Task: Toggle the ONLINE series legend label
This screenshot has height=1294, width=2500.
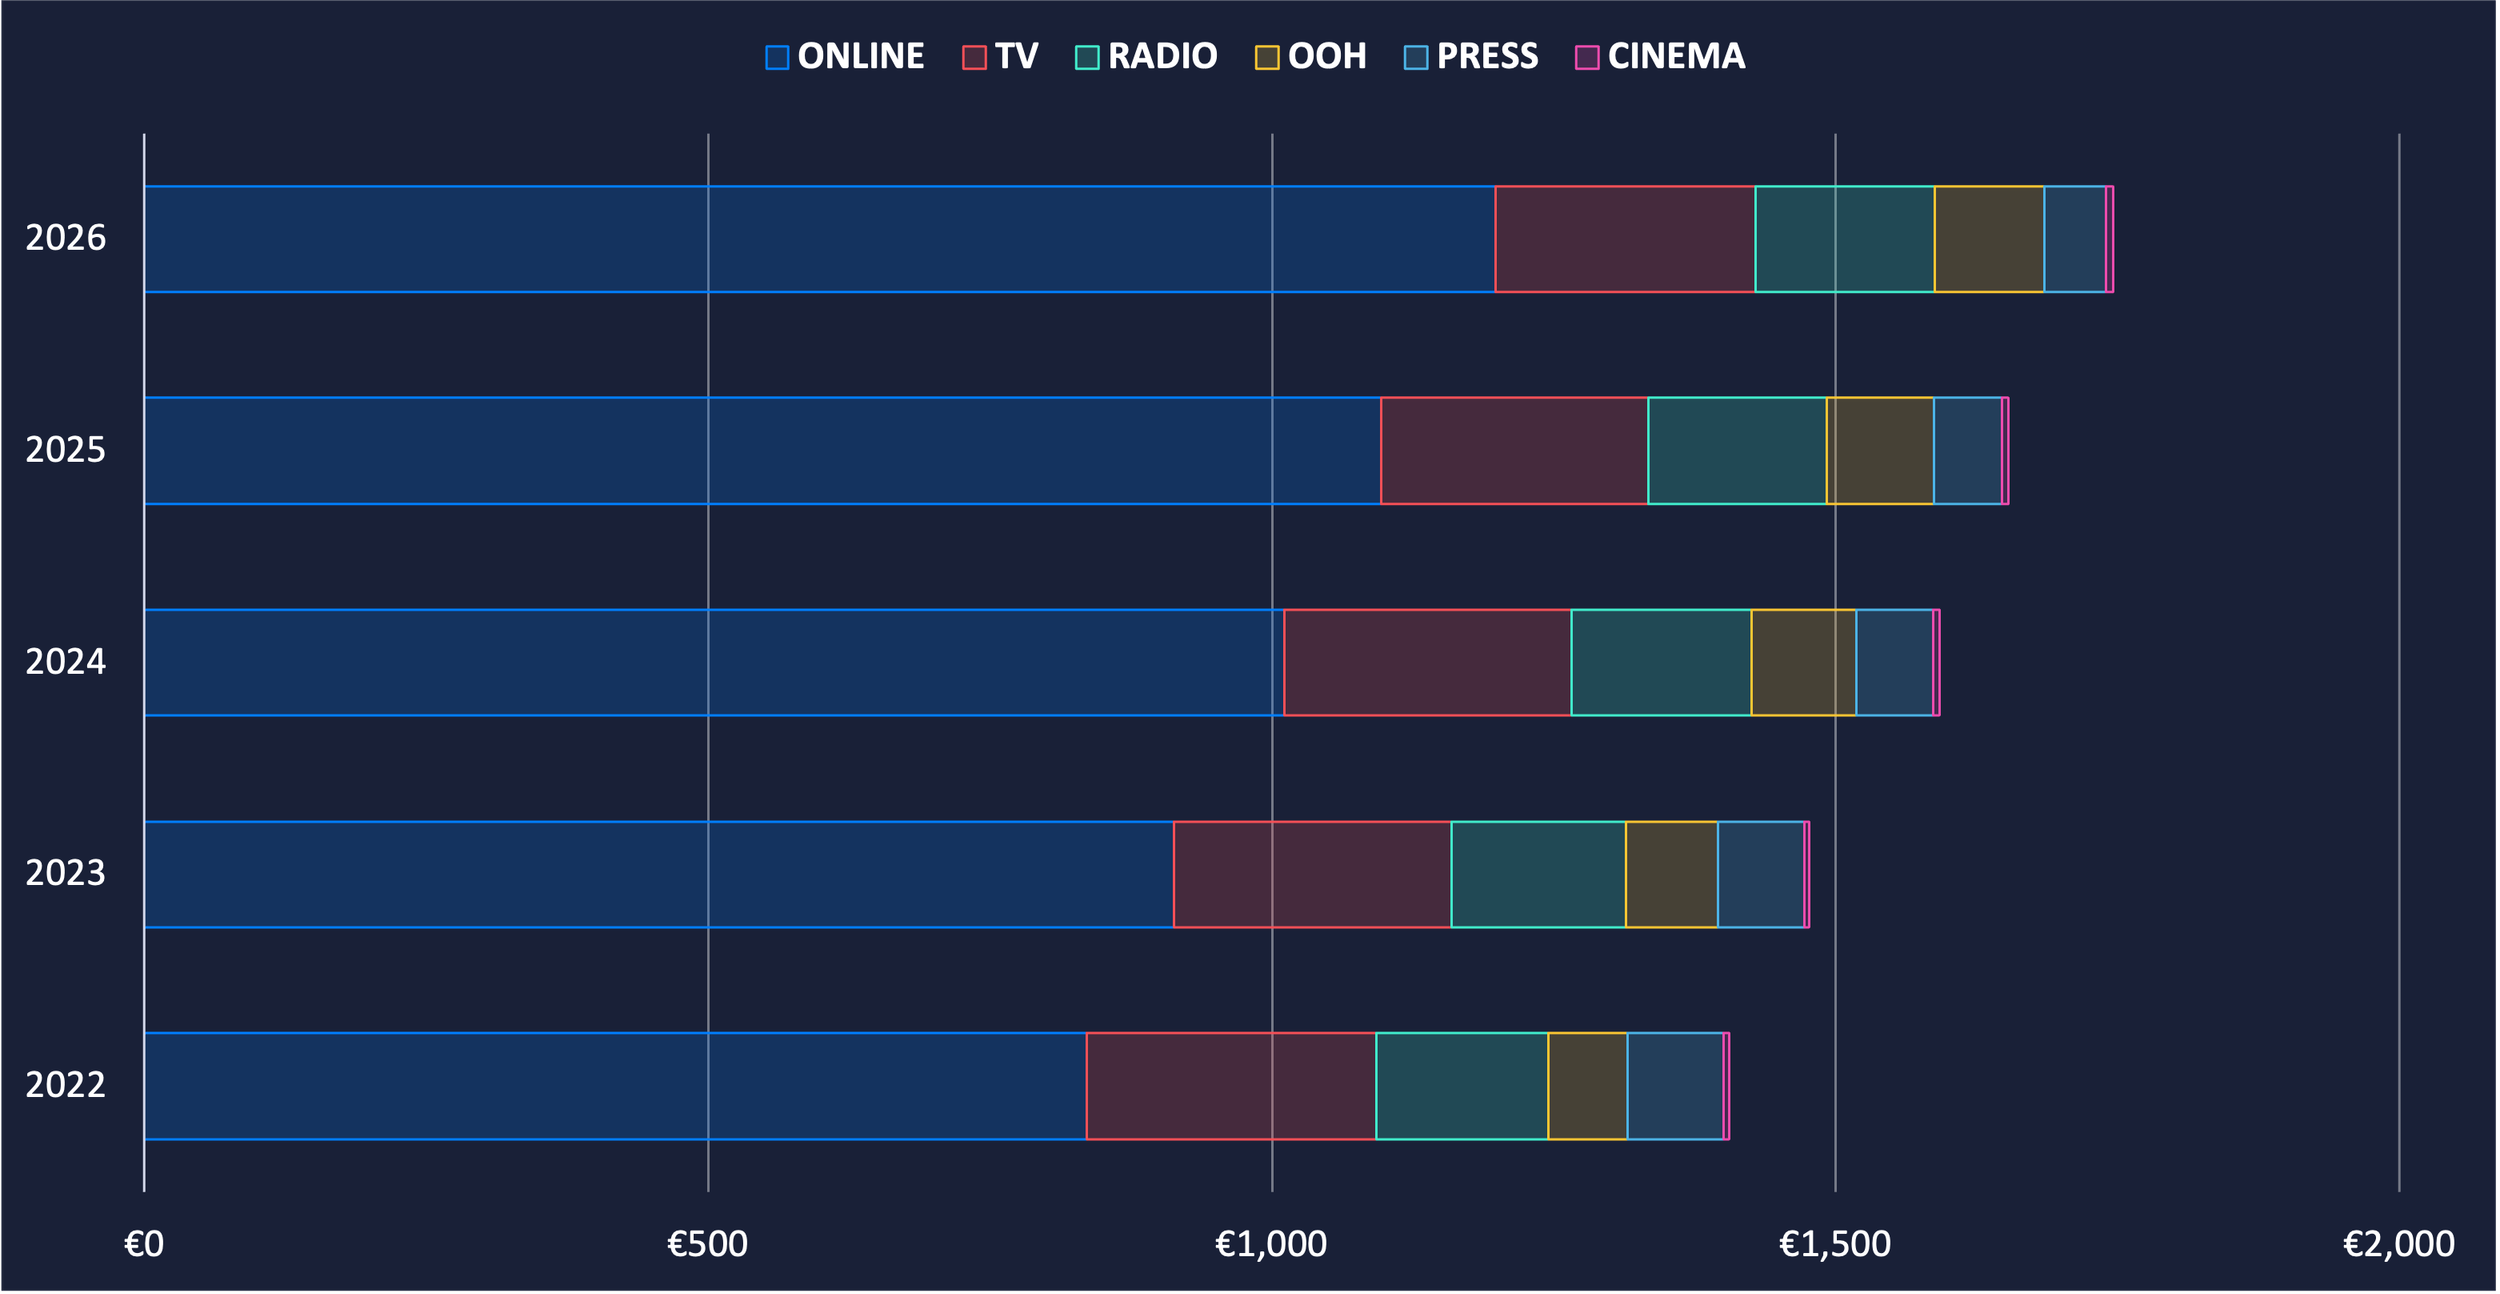Action: click(860, 56)
